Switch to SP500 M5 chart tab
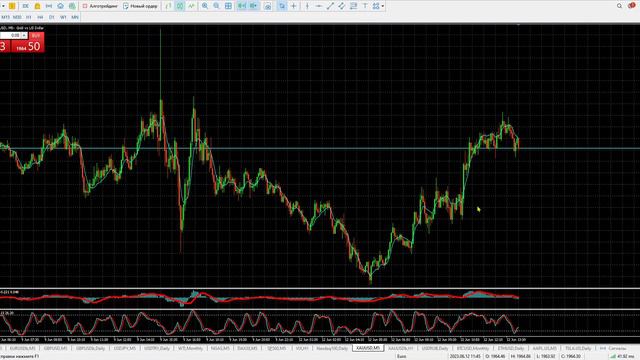640x360 pixels. (276, 348)
